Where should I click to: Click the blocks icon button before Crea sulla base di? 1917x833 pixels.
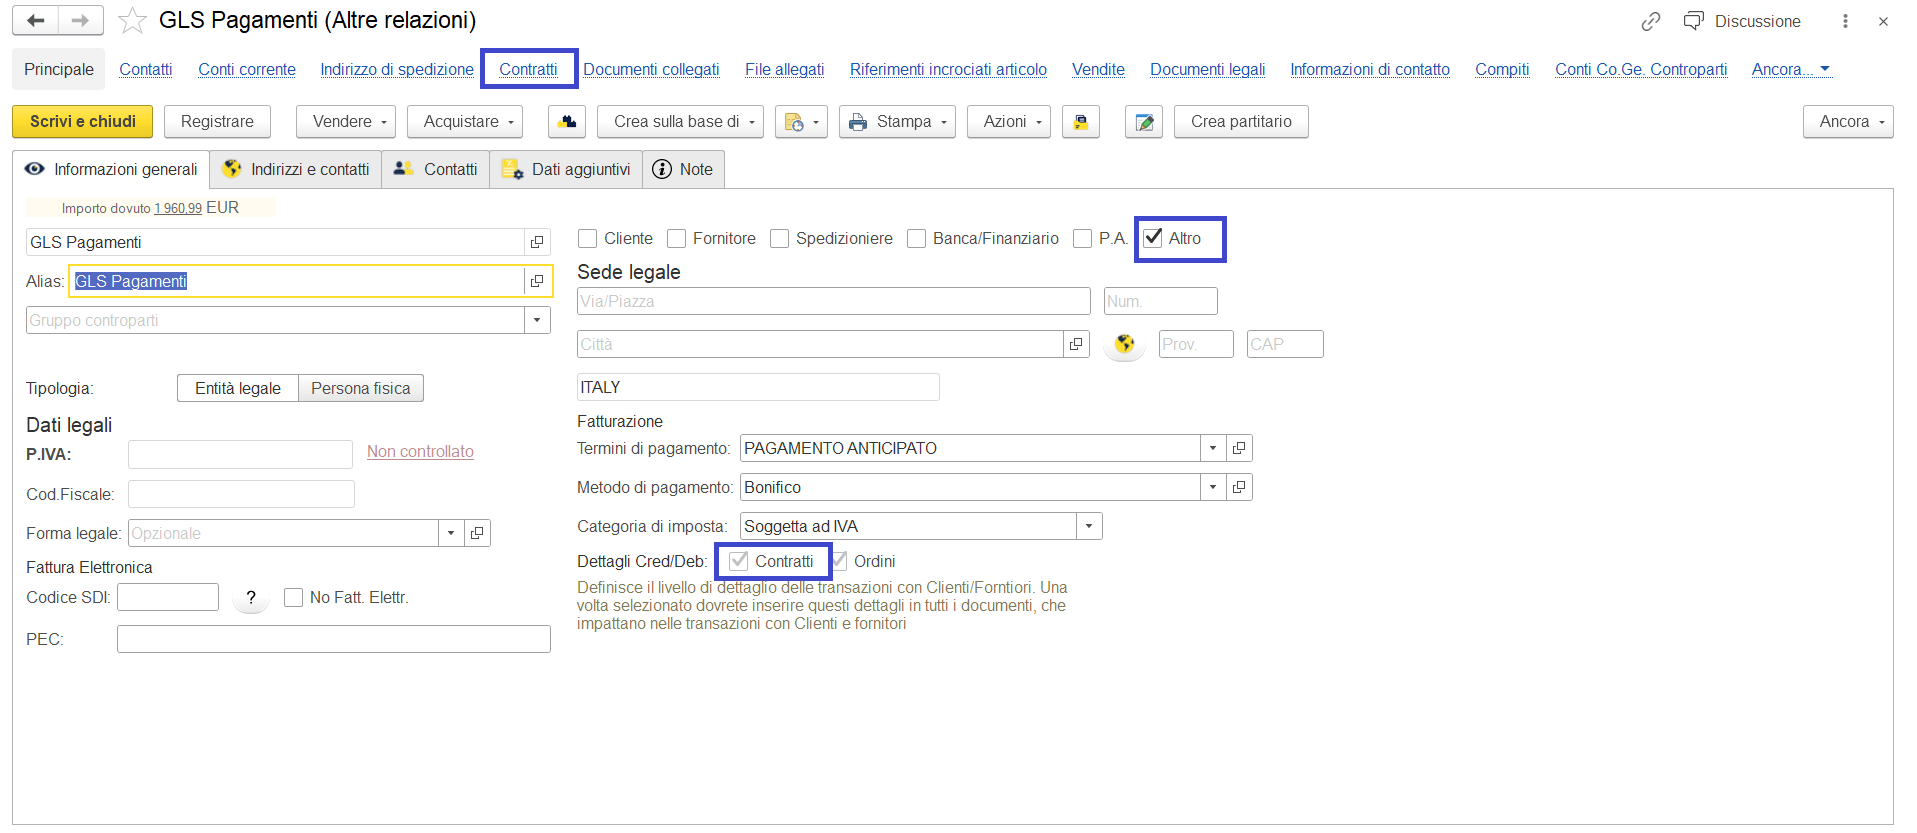[x=567, y=122]
